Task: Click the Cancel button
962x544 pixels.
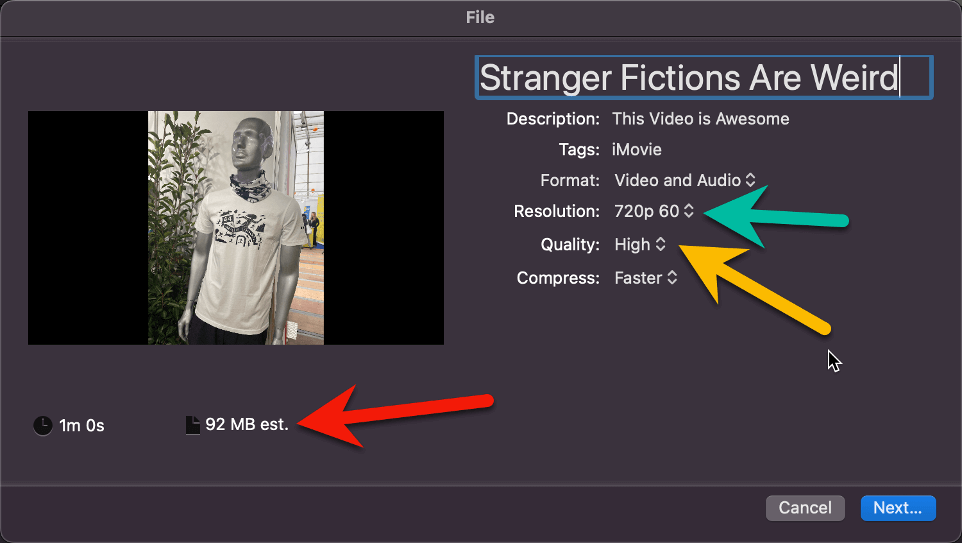Action: 805,508
